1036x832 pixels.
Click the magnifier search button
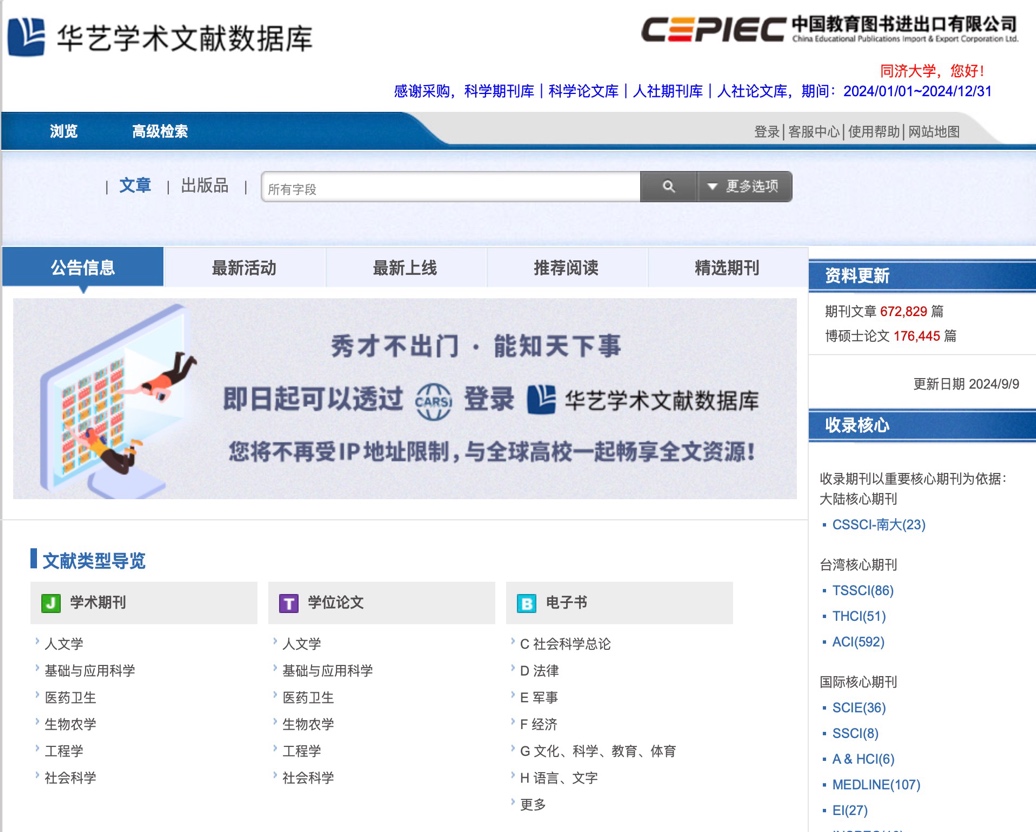pyautogui.click(x=668, y=187)
